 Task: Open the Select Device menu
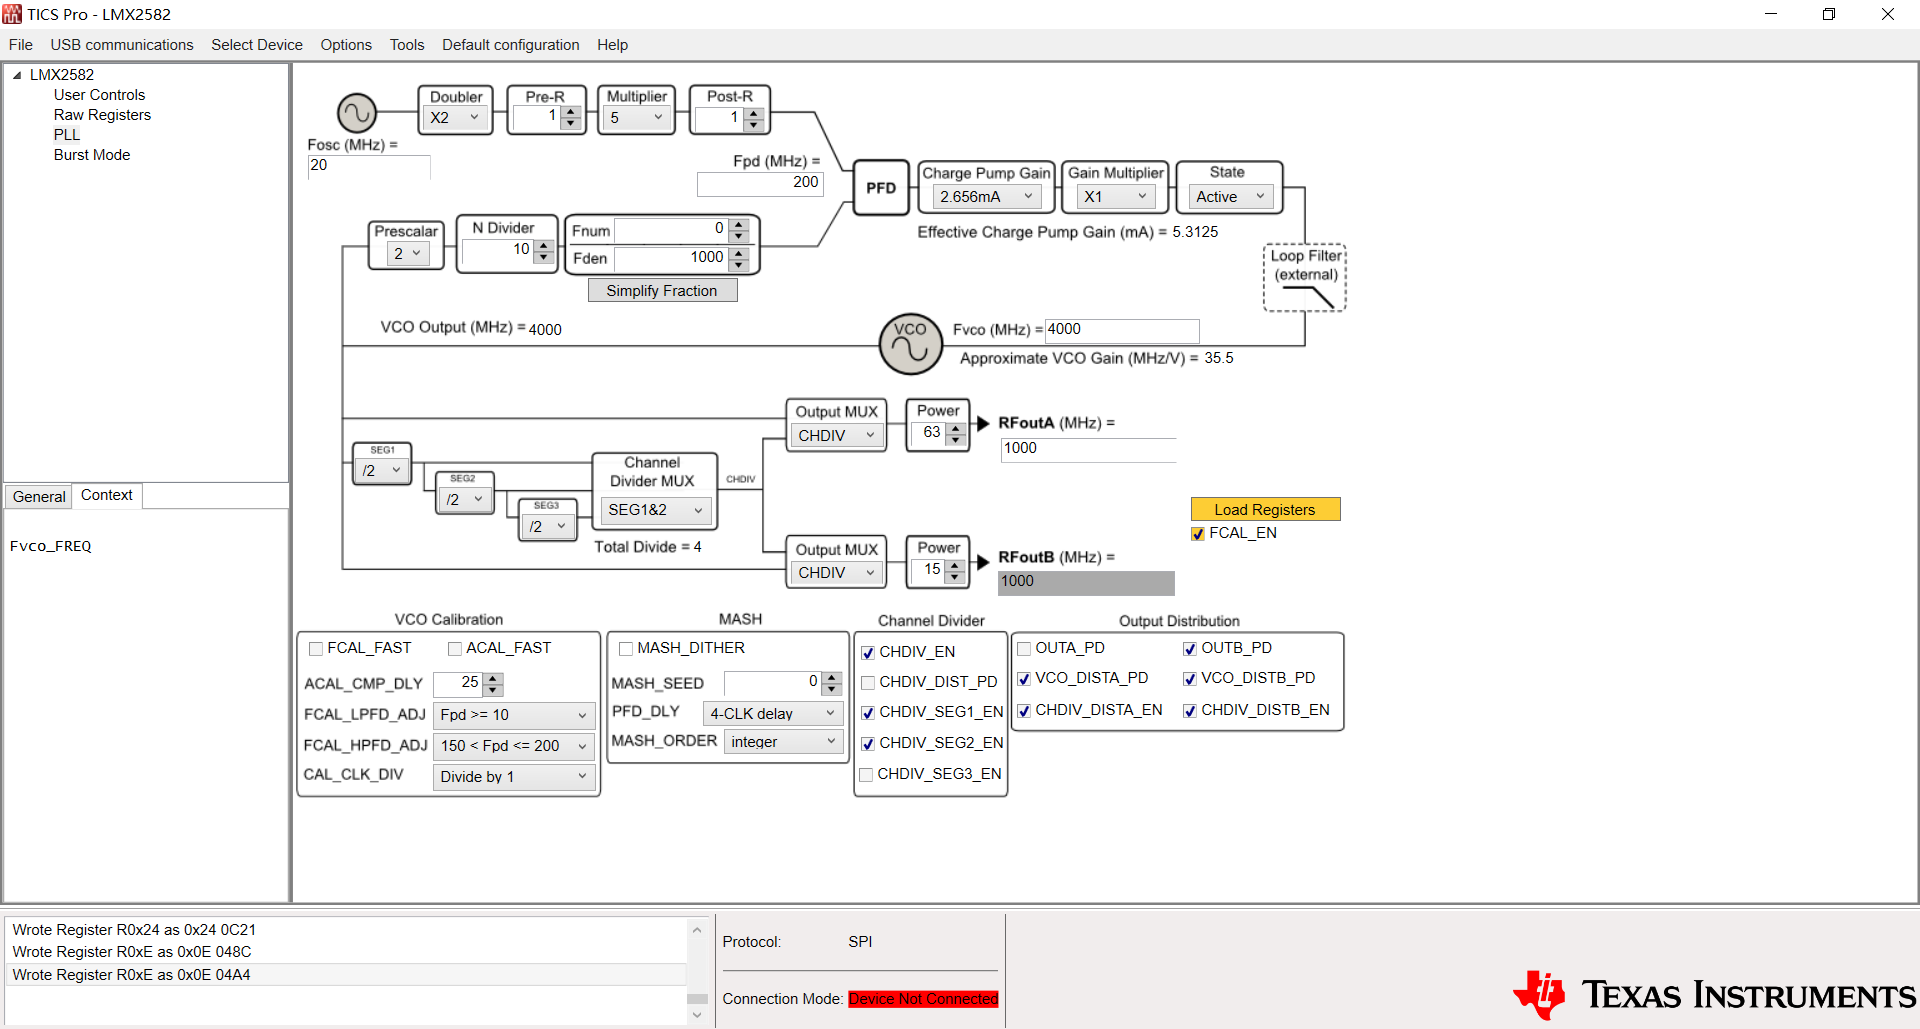click(x=257, y=45)
